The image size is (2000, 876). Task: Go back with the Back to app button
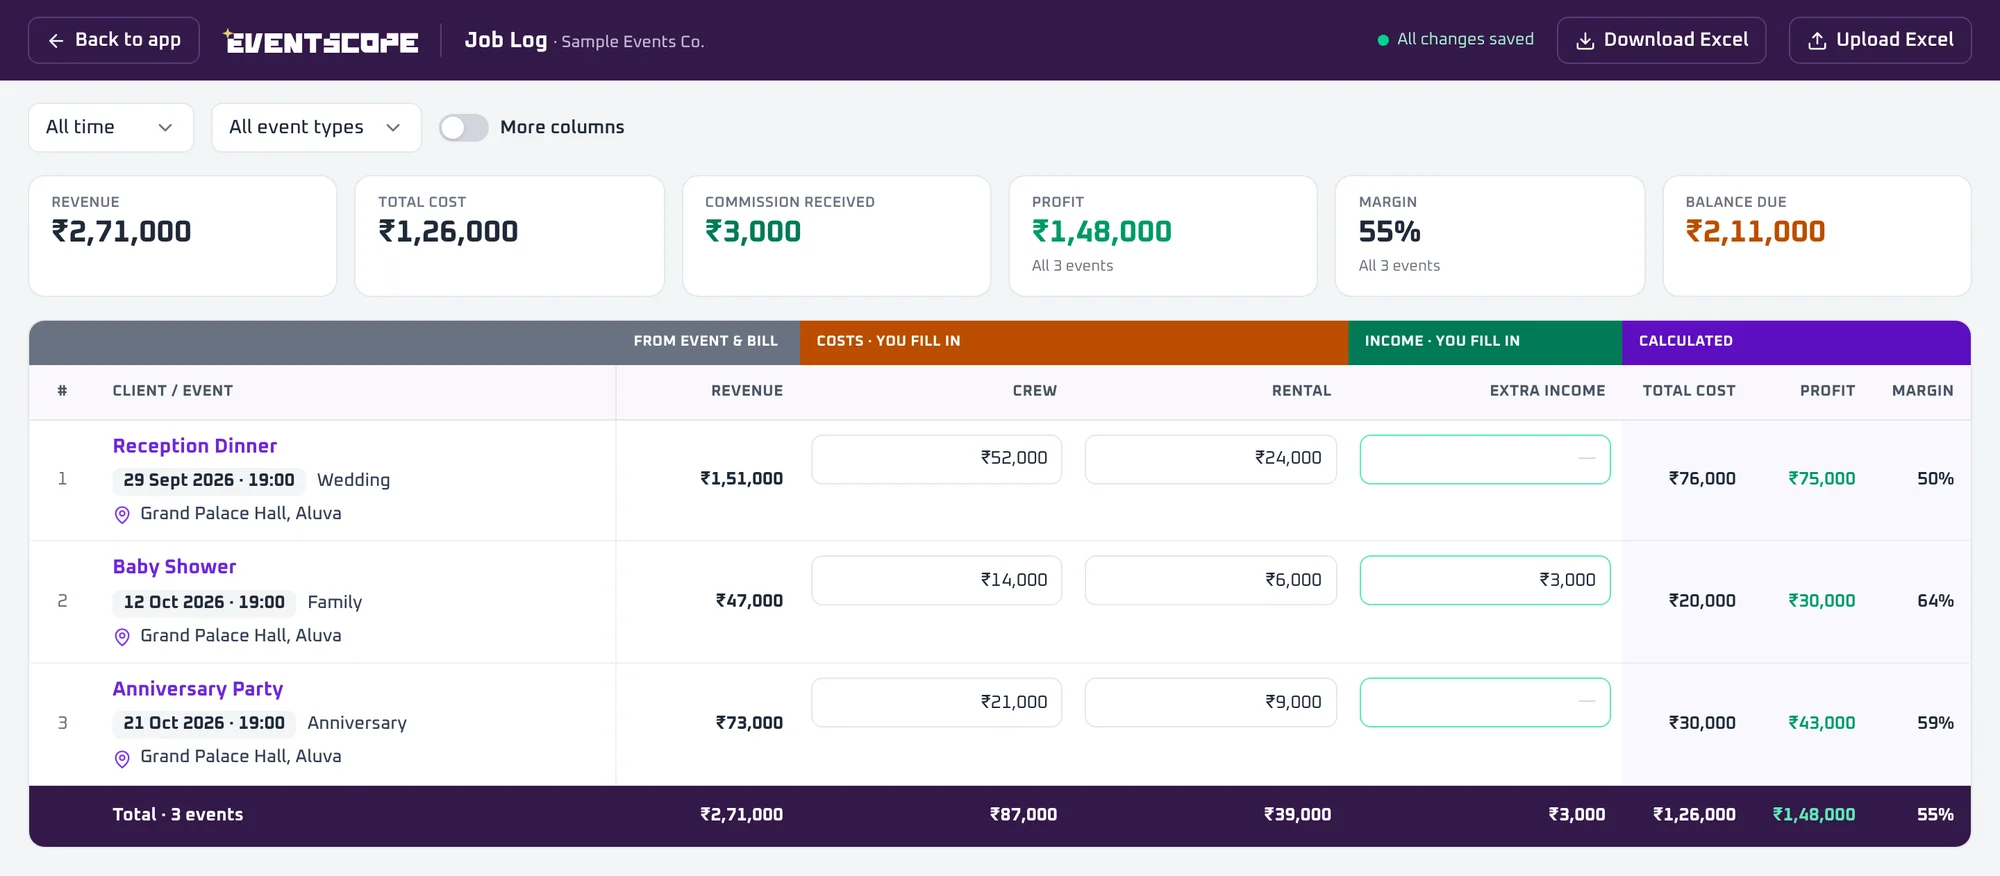pos(114,40)
